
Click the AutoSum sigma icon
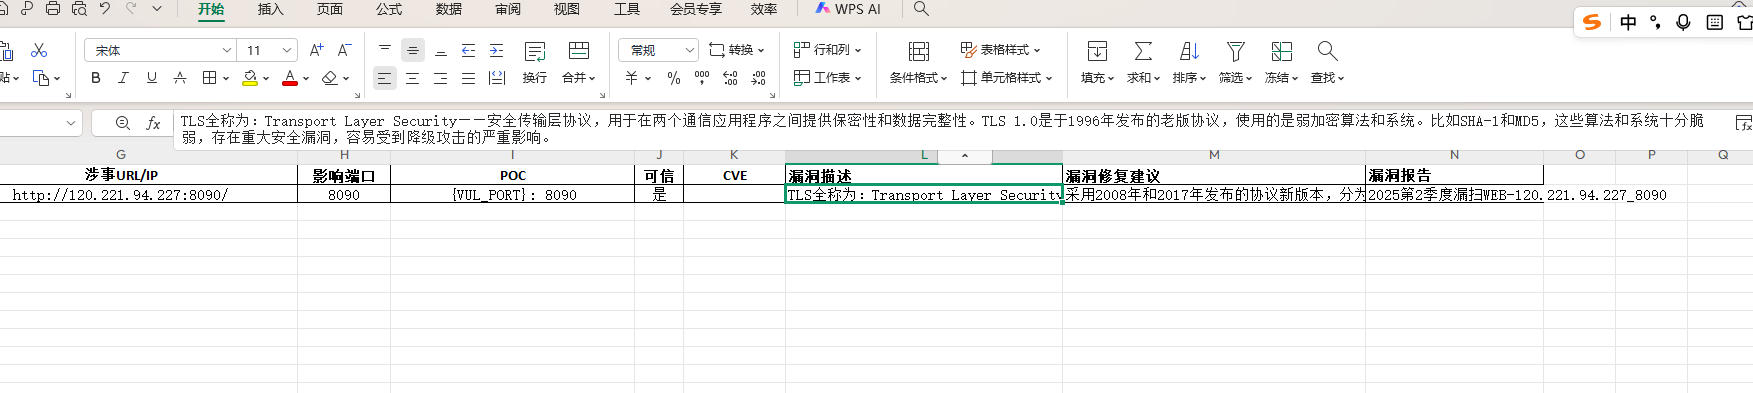tap(1143, 51)
